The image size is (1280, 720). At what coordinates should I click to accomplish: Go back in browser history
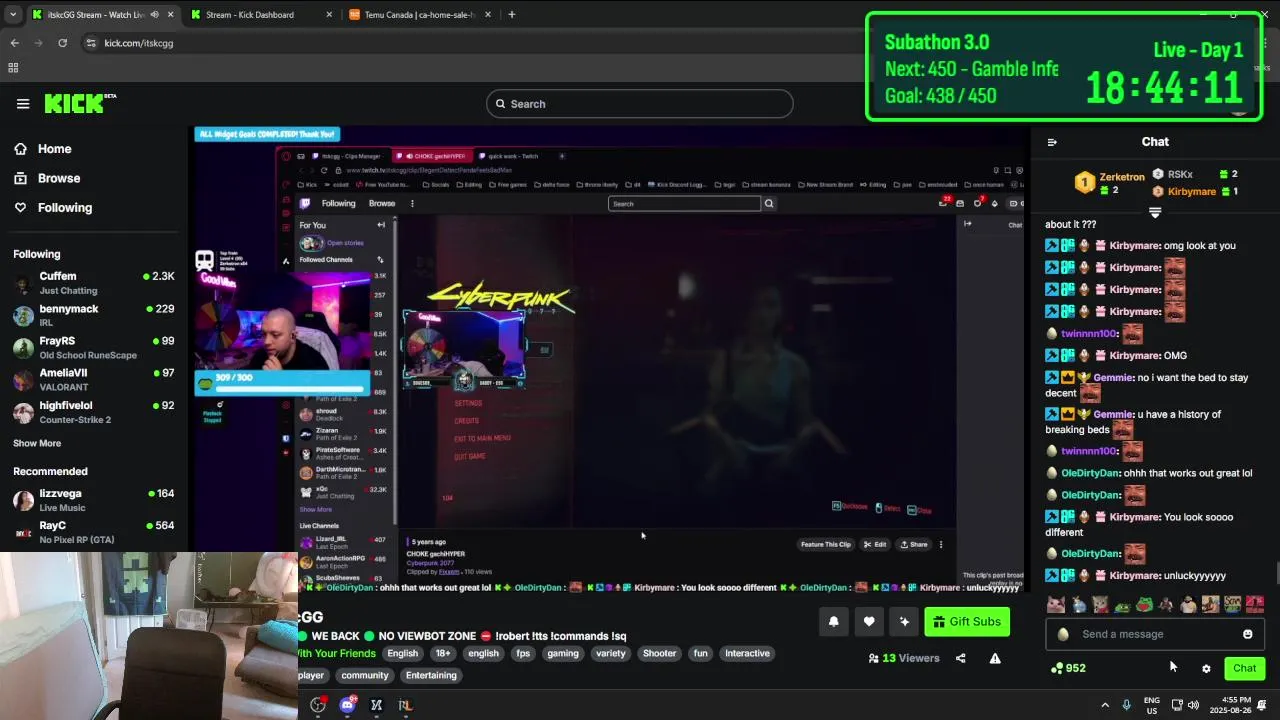(14, 43)
